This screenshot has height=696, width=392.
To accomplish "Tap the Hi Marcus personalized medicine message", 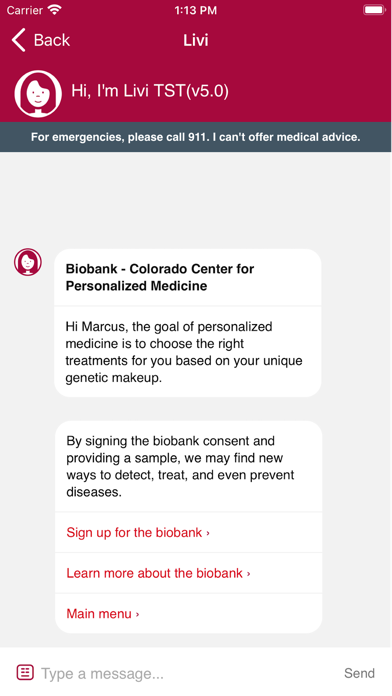I will (184, 352).
